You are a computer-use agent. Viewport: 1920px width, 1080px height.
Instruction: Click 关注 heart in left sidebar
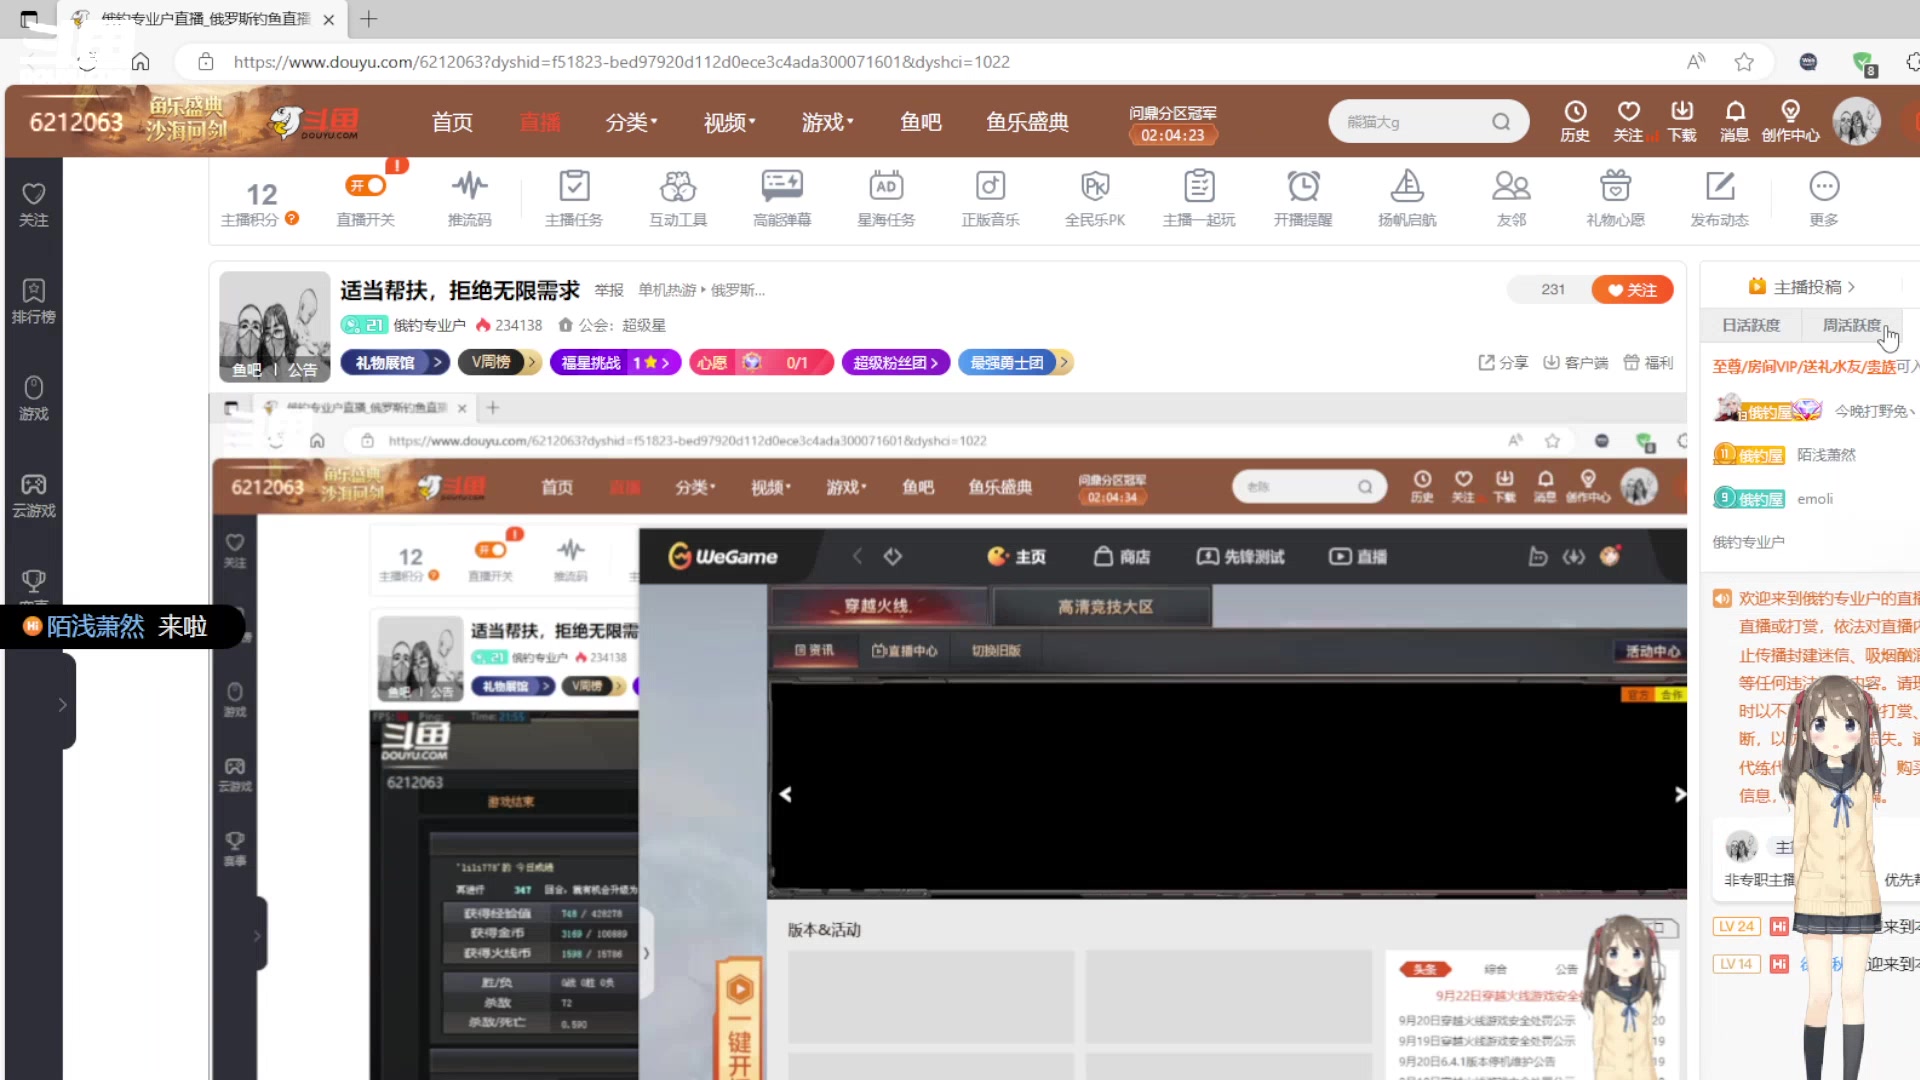coord(34,204)
